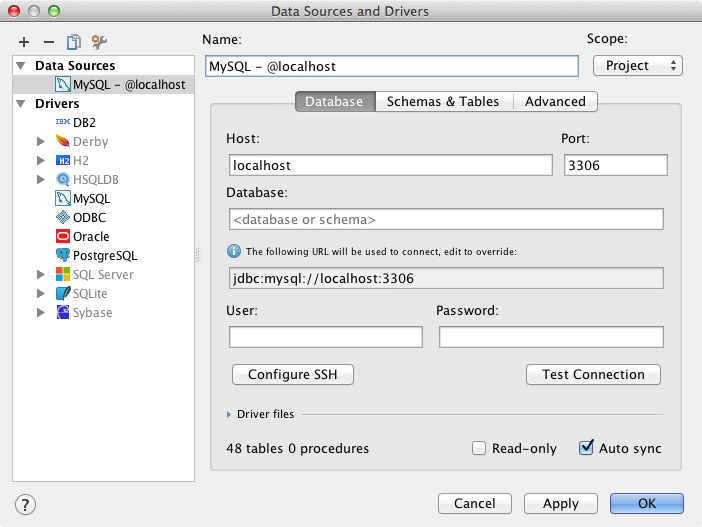
Task: Click the Configure SSH button
Action: pyautogui.click(x=293, y=374)
